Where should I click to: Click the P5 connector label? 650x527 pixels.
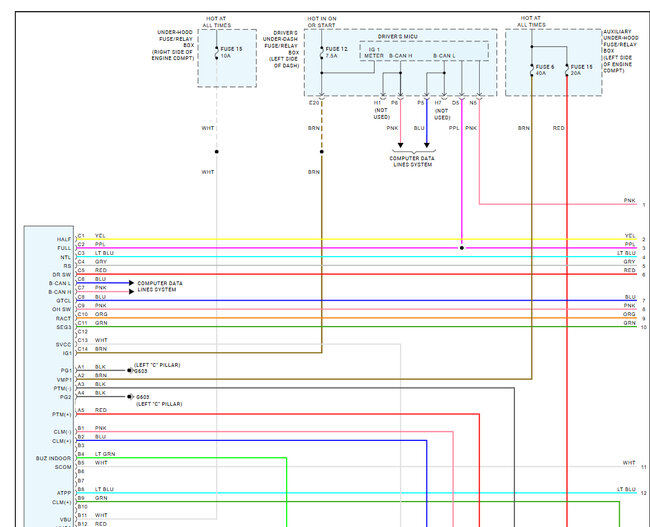pos(420,103)
